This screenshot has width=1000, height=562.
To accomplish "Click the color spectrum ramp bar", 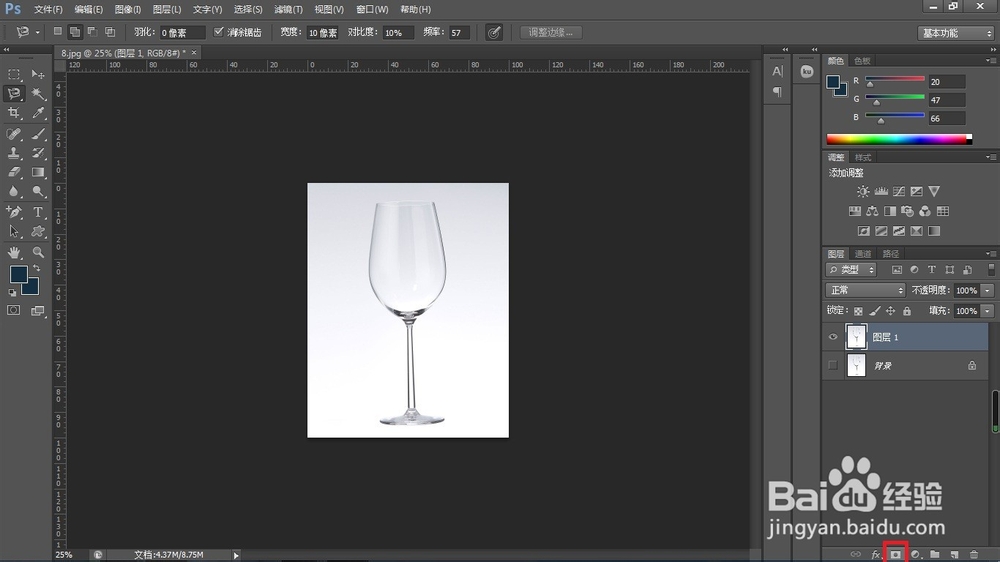I will (899, 139).
